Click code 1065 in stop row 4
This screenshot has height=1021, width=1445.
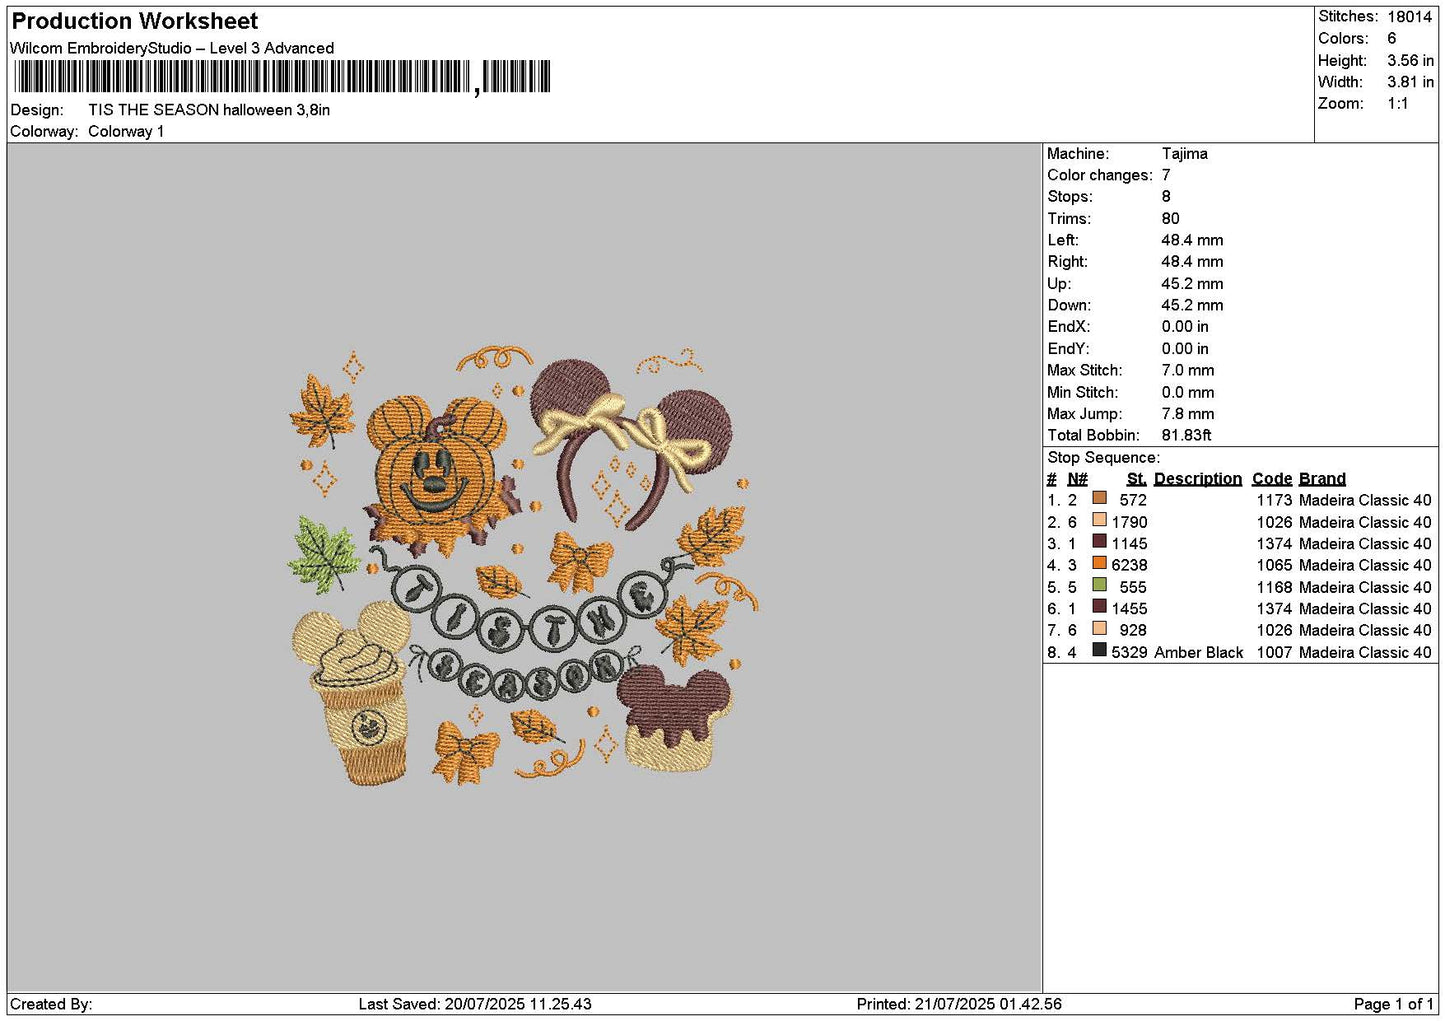(1274, 565)
